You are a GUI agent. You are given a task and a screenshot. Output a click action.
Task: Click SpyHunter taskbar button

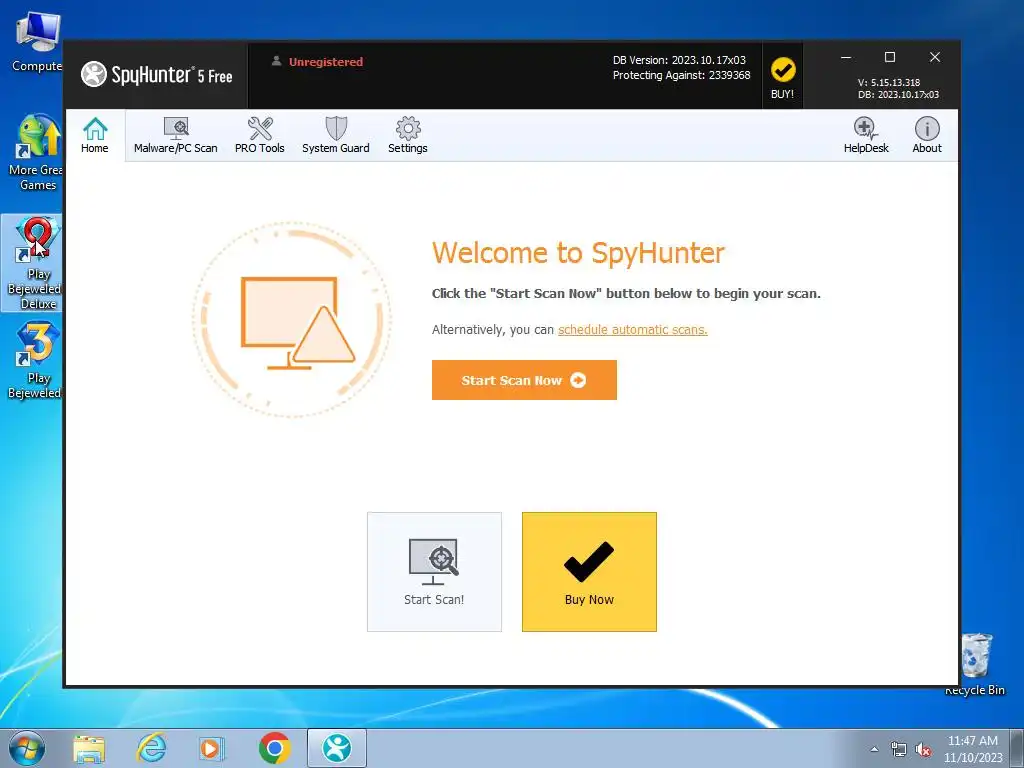pyautogui.click(x=337, y=748)
